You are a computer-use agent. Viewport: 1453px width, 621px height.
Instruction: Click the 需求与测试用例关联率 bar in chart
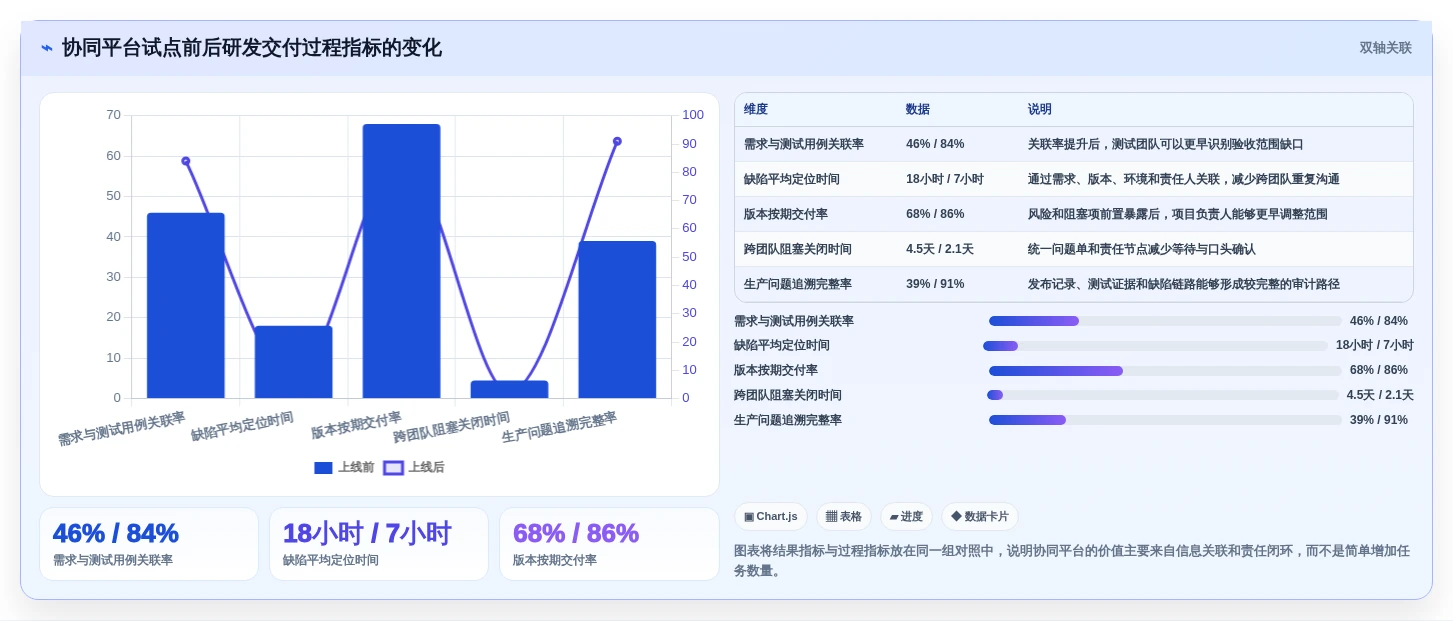186,305
